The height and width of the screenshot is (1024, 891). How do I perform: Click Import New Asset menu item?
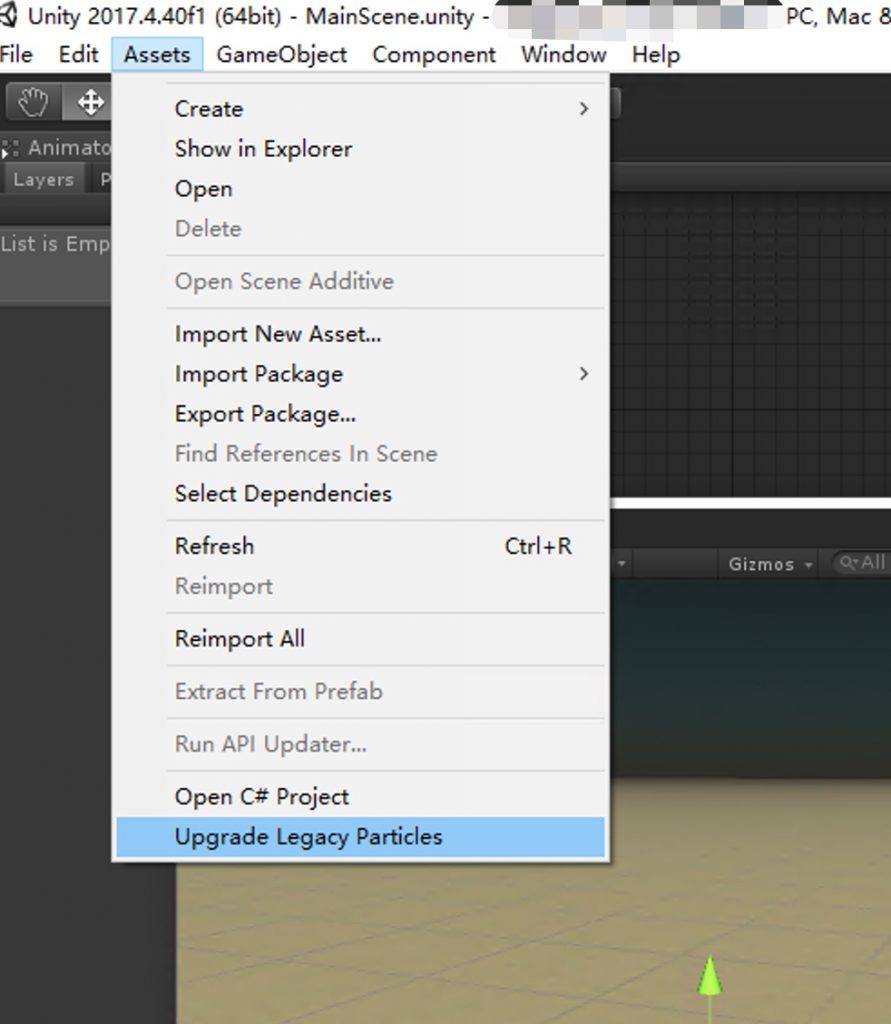(277, 334)
